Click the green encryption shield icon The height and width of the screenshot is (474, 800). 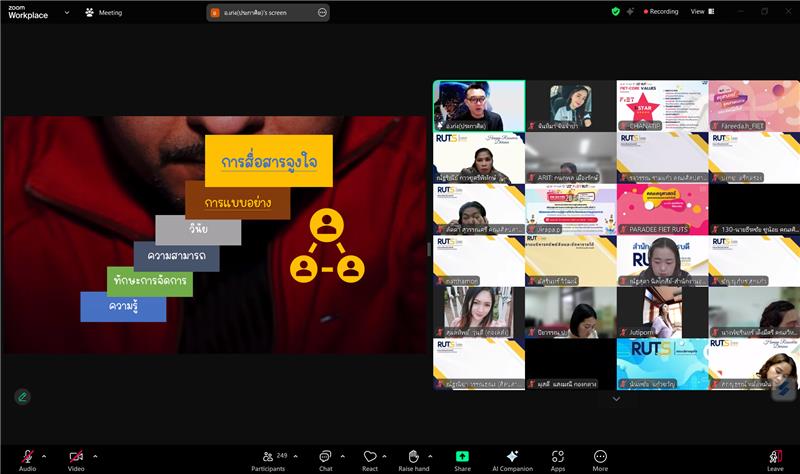click(616, 12)
